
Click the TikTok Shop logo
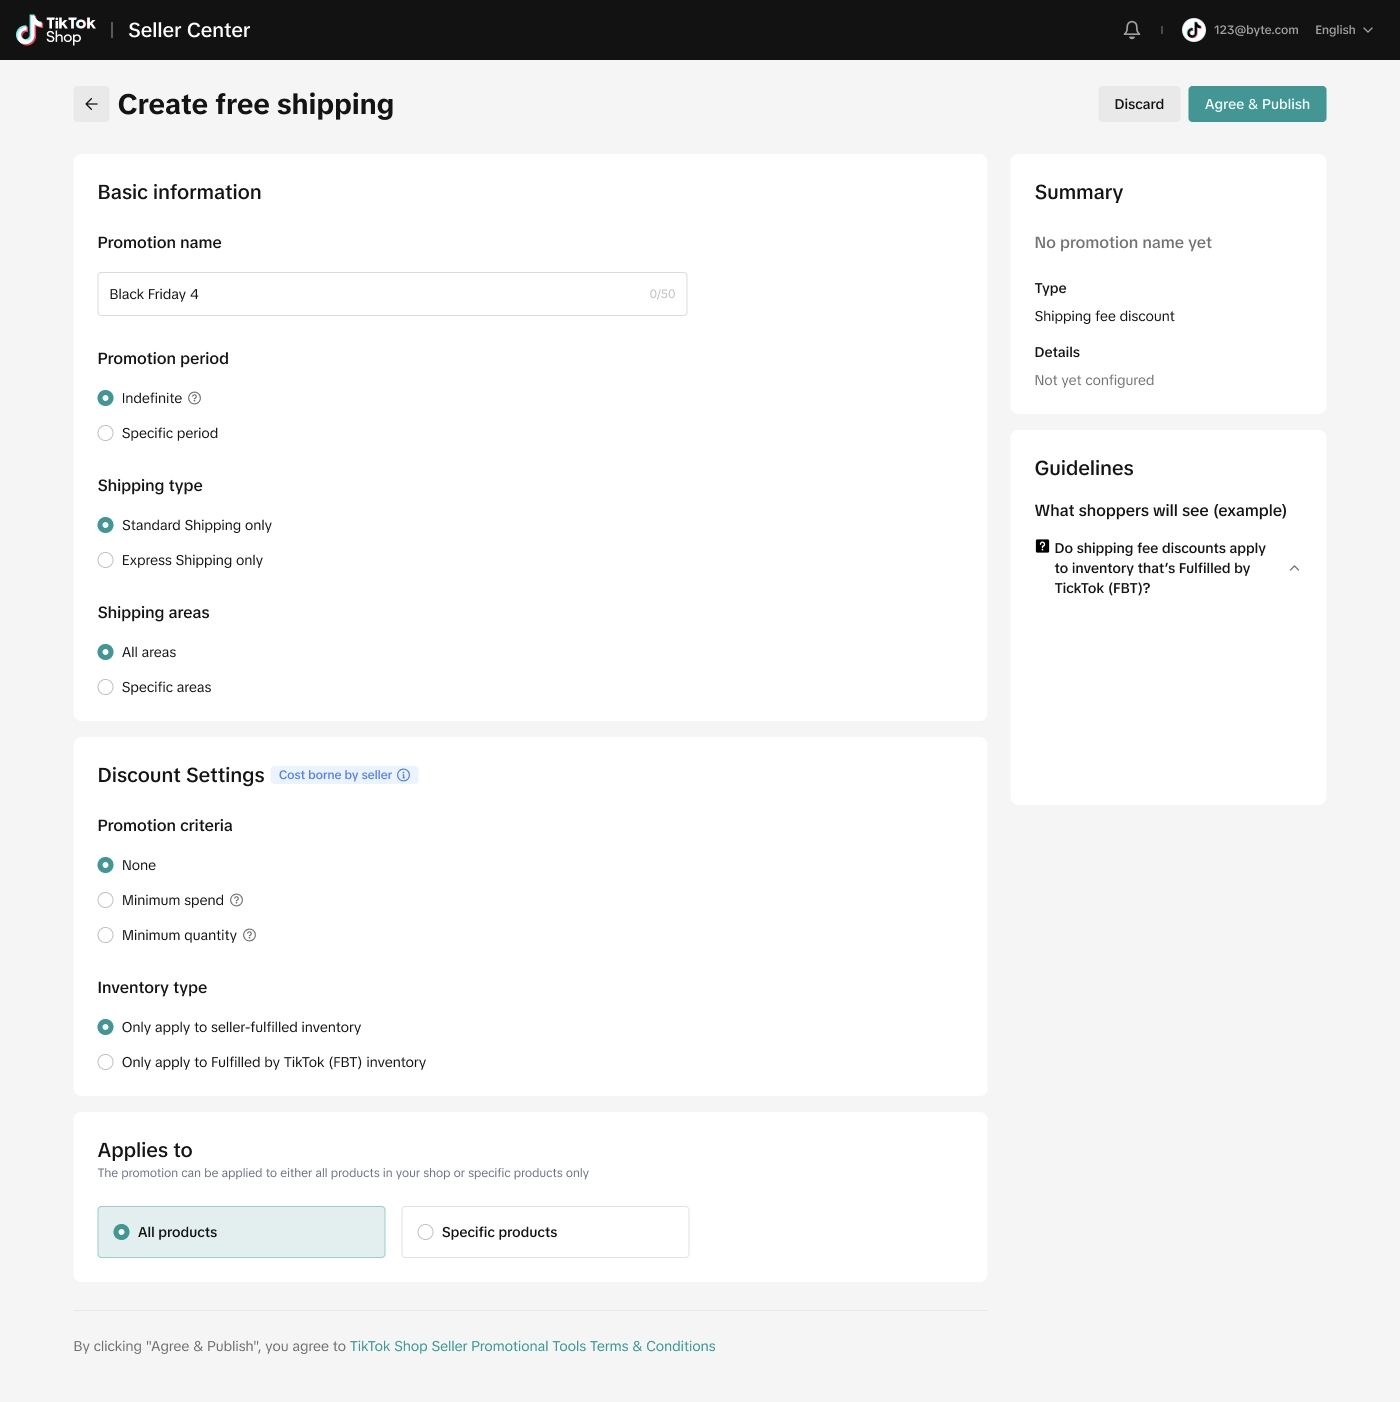coord(56,30)
